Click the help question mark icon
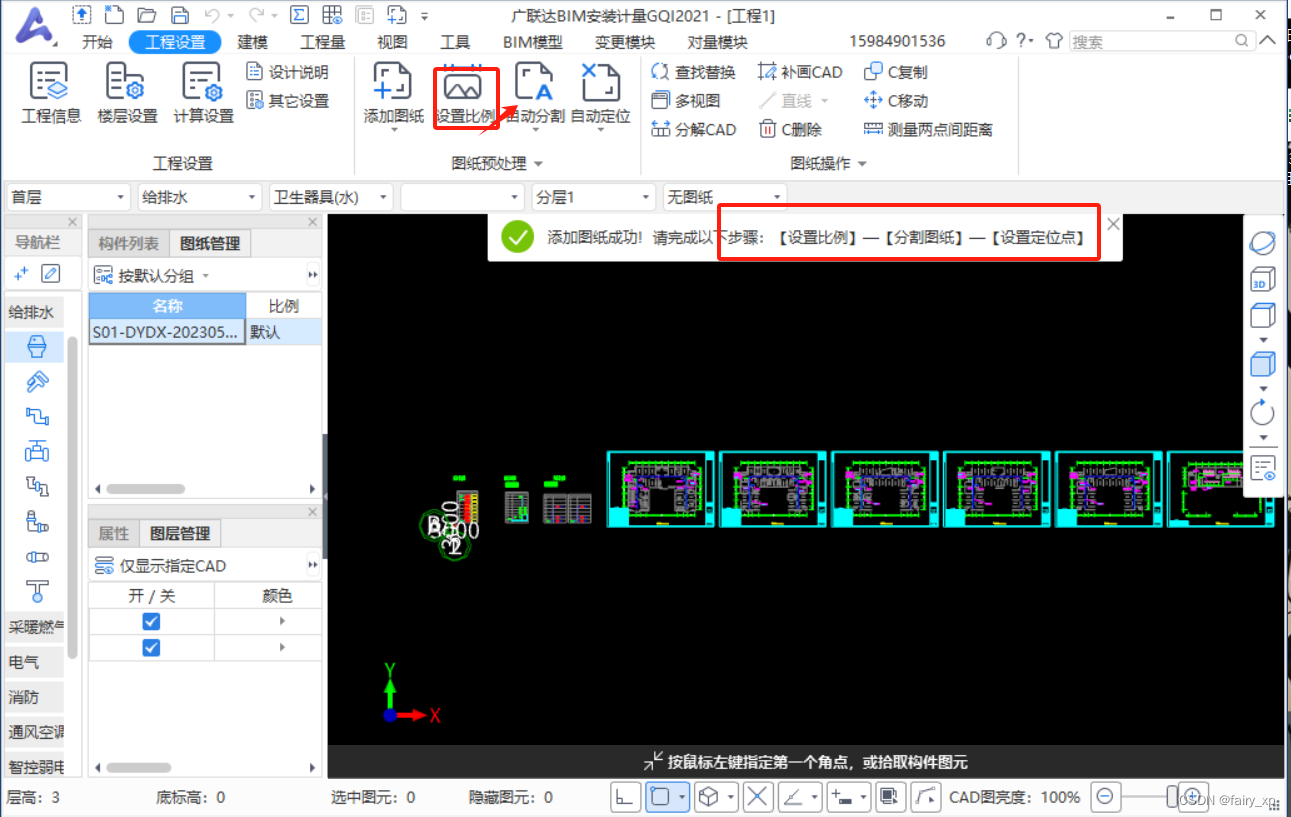The height and width of the screenshot is (817, 1291). (1021, 41)
